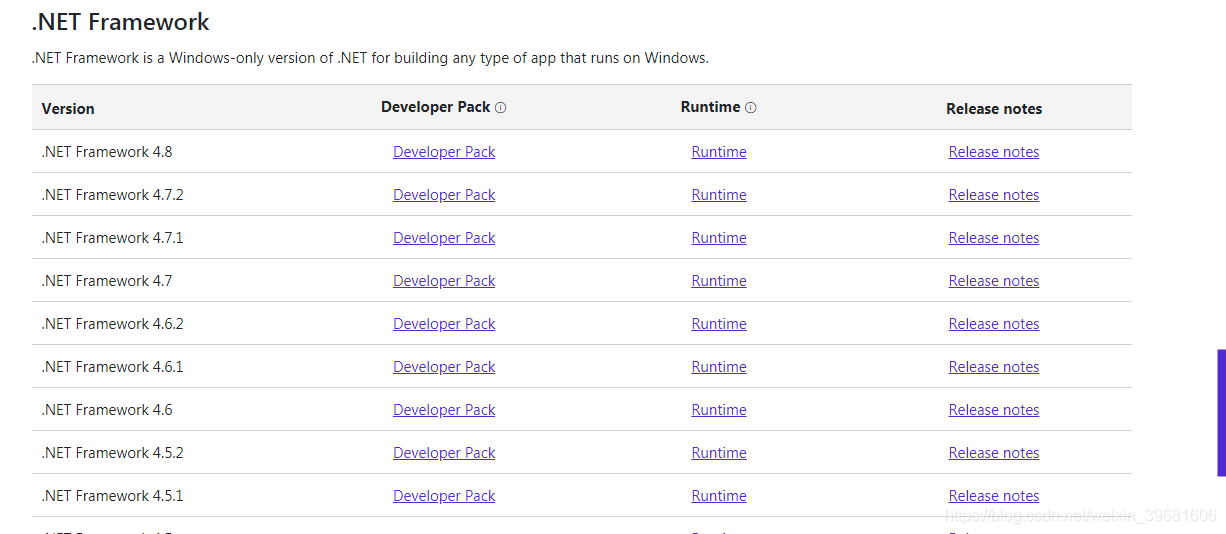View Release notes for .NET Framework 4.8
The image size is (1226, 534).
994,152
